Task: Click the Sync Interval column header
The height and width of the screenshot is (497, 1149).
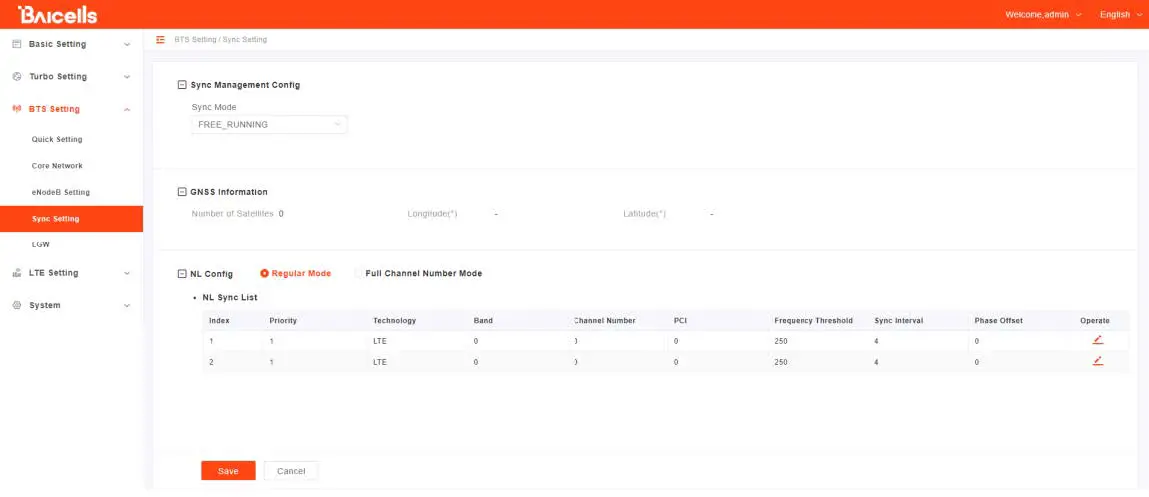Action: tap(898, 320)
